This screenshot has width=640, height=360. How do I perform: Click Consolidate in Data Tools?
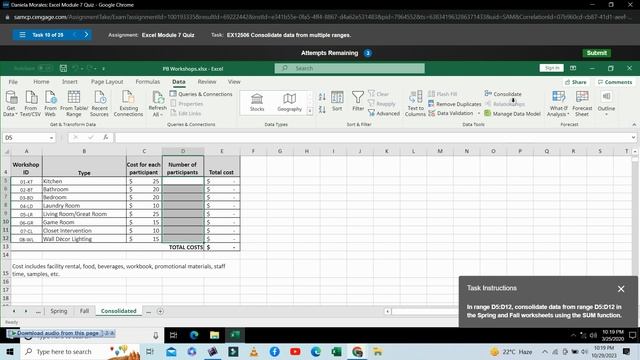[503, 94]
